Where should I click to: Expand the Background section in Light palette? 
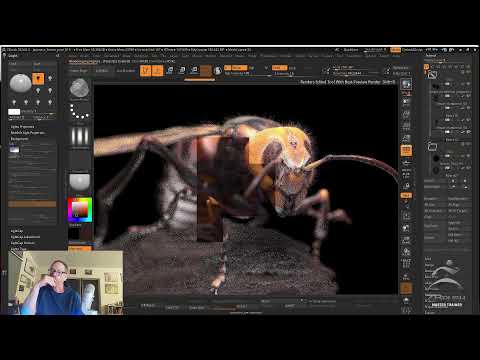(x=20, y=139)
